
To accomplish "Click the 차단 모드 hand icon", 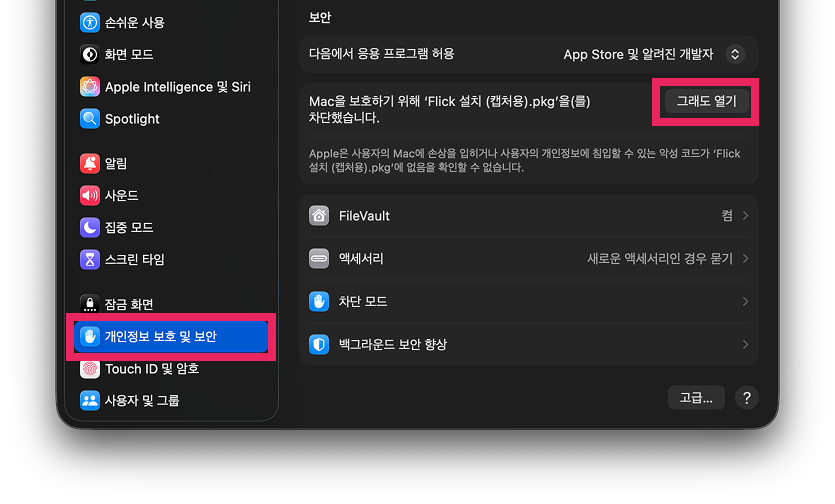I will (319, 302).
